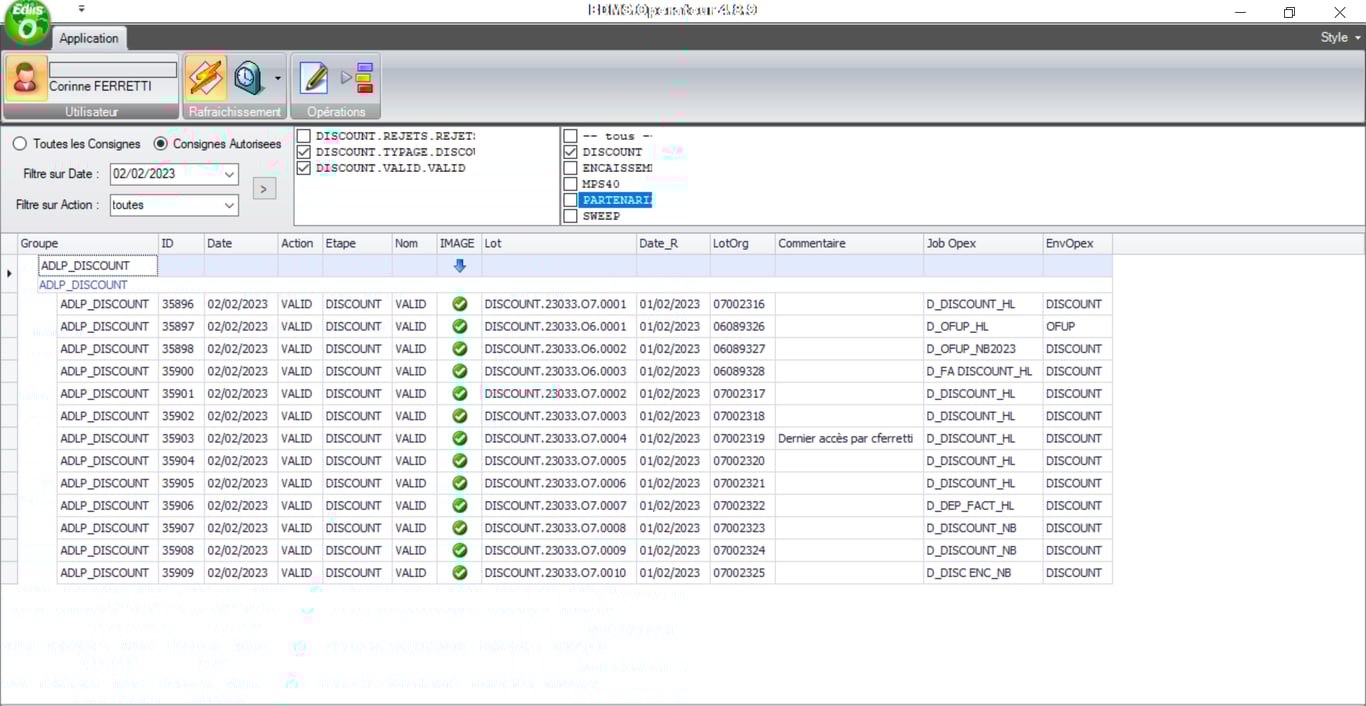1366x706 pixels.
Task: Click the row indicator arrow at left
Action: (9, 273)
